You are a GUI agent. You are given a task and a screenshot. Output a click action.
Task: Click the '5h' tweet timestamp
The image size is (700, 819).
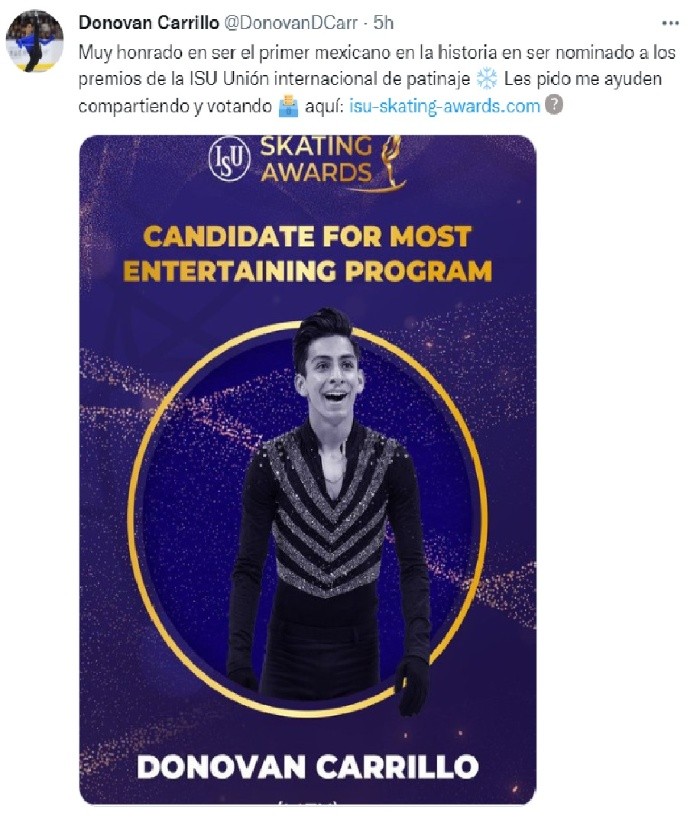pos(383,22)
